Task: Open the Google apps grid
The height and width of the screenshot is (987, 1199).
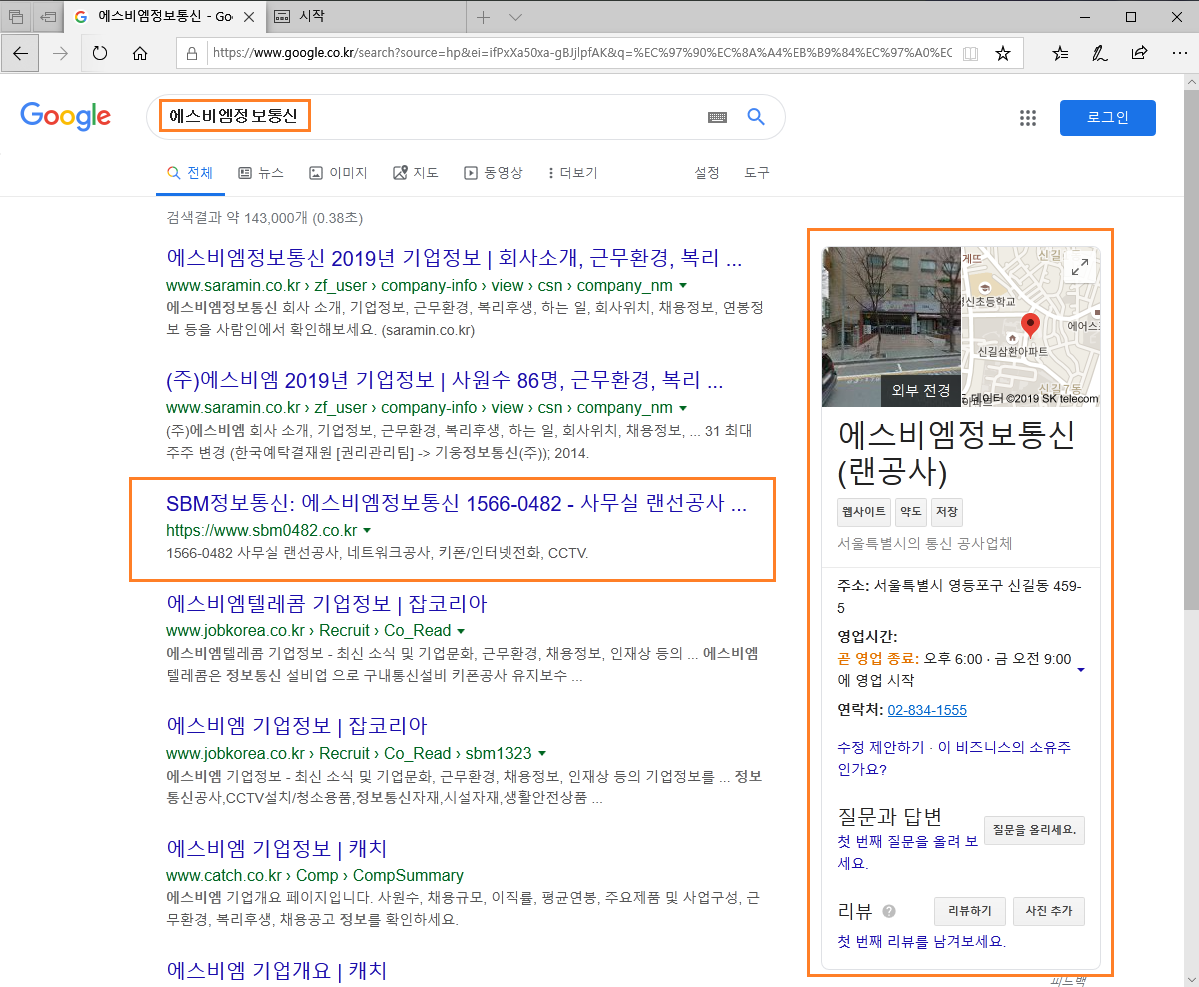Action: pos(1028,118)
